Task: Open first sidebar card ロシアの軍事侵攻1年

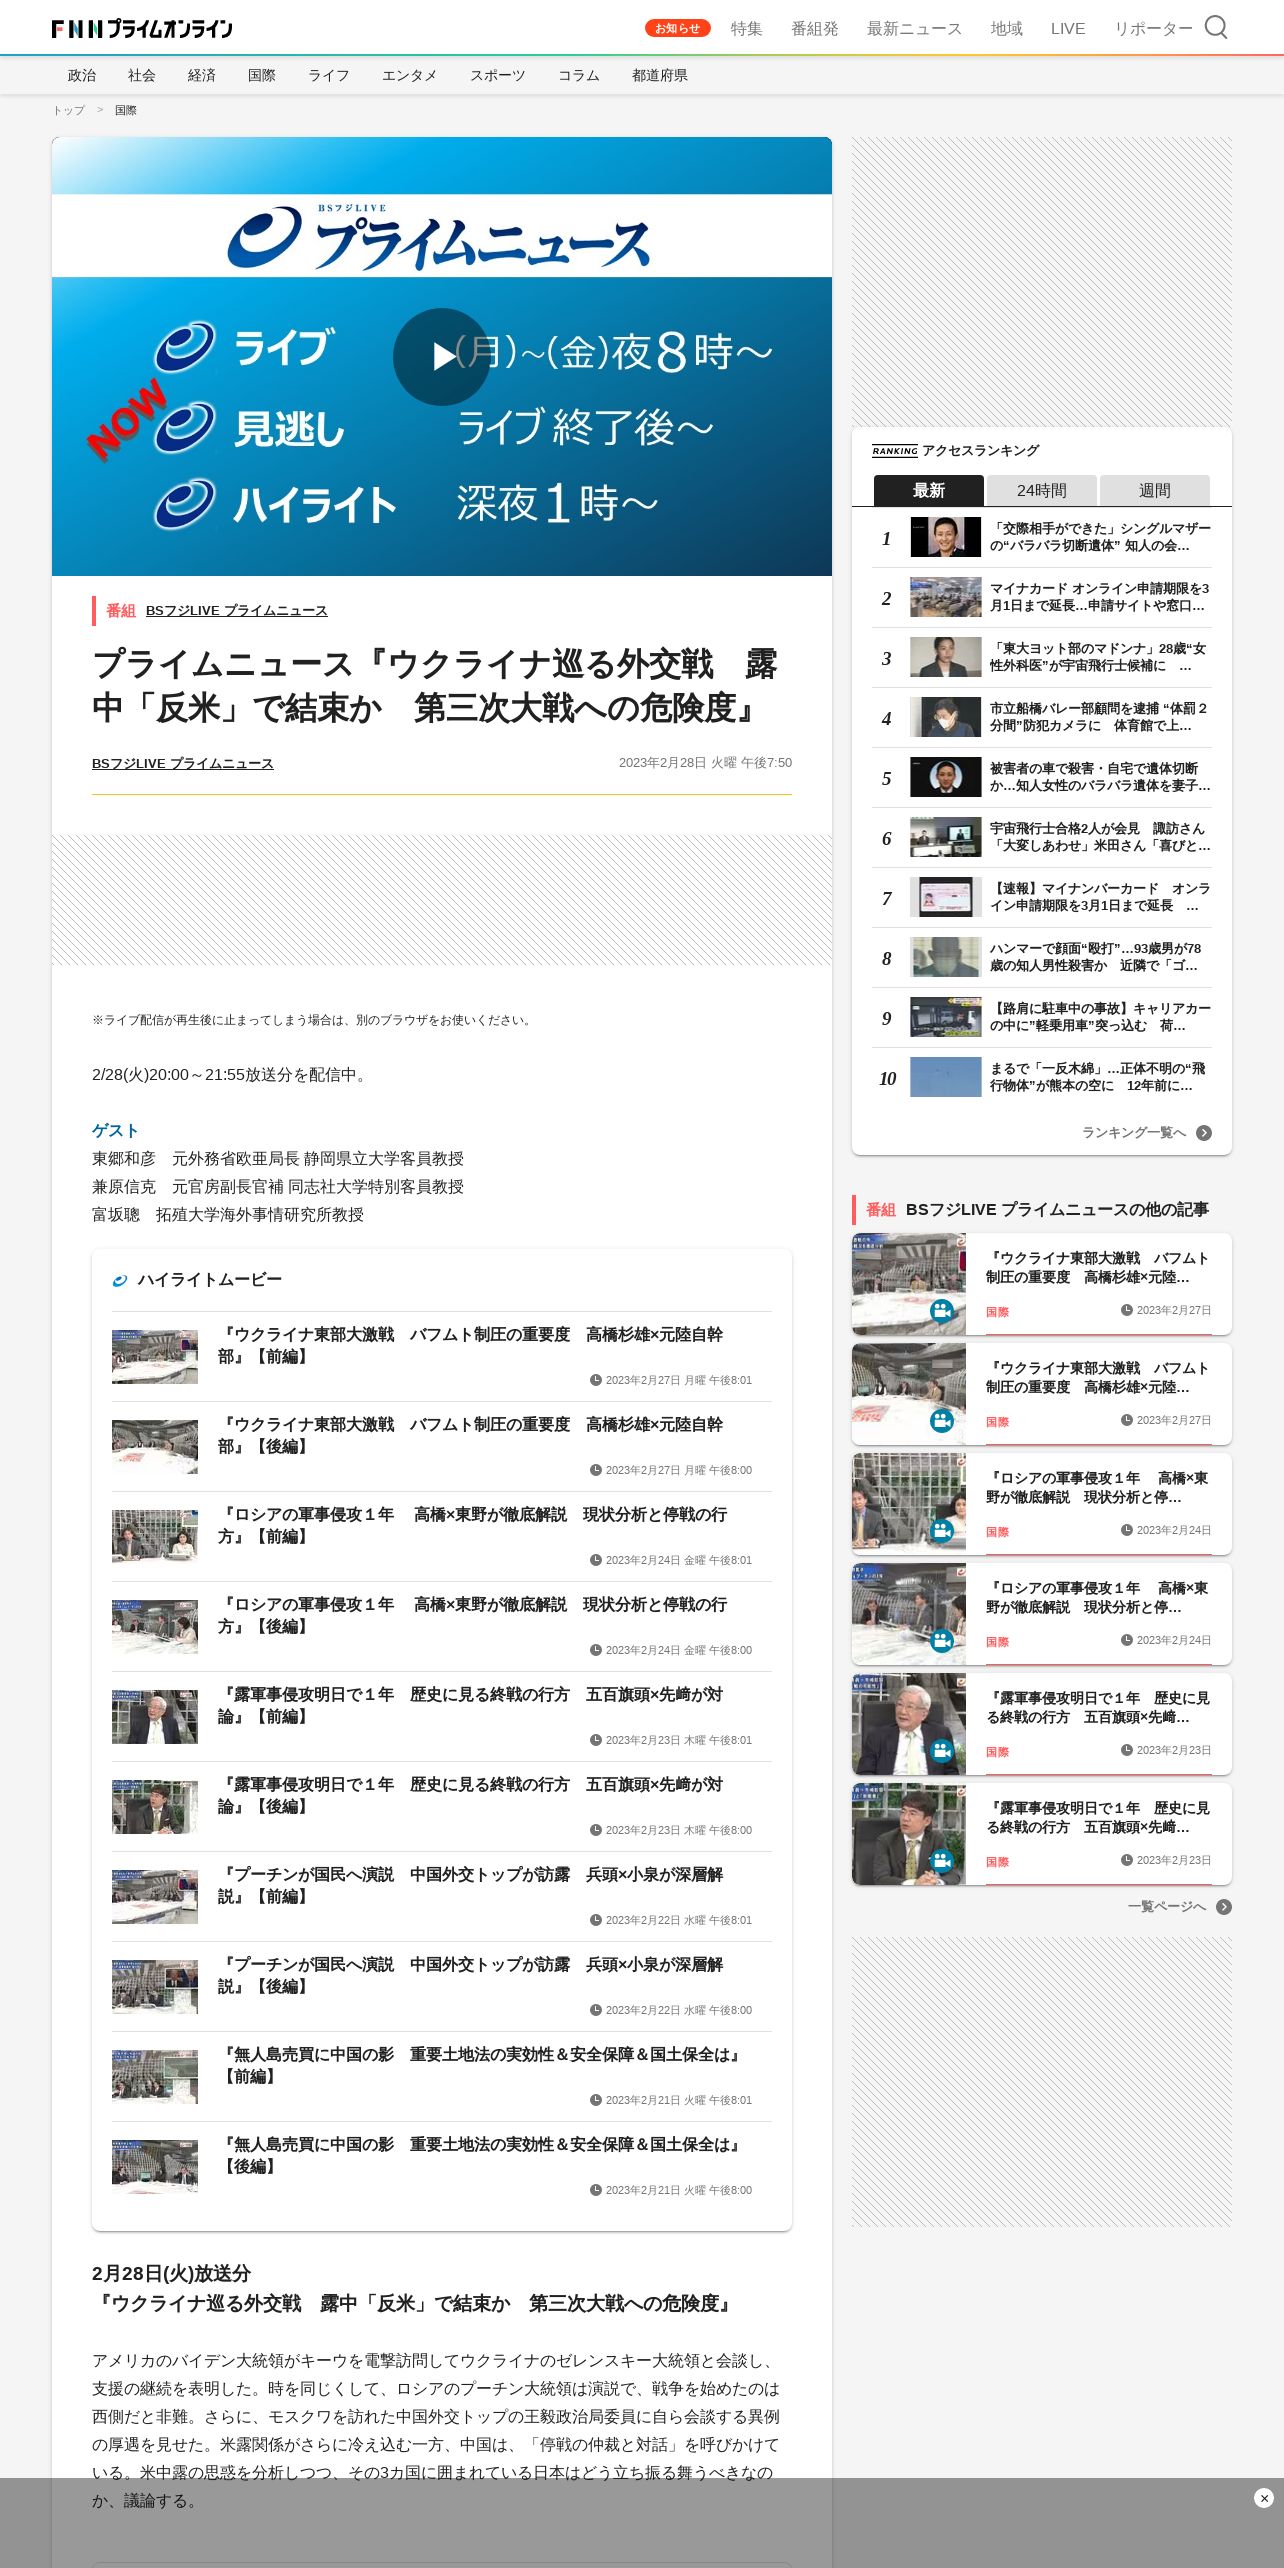Action: pos(1041,1504)
